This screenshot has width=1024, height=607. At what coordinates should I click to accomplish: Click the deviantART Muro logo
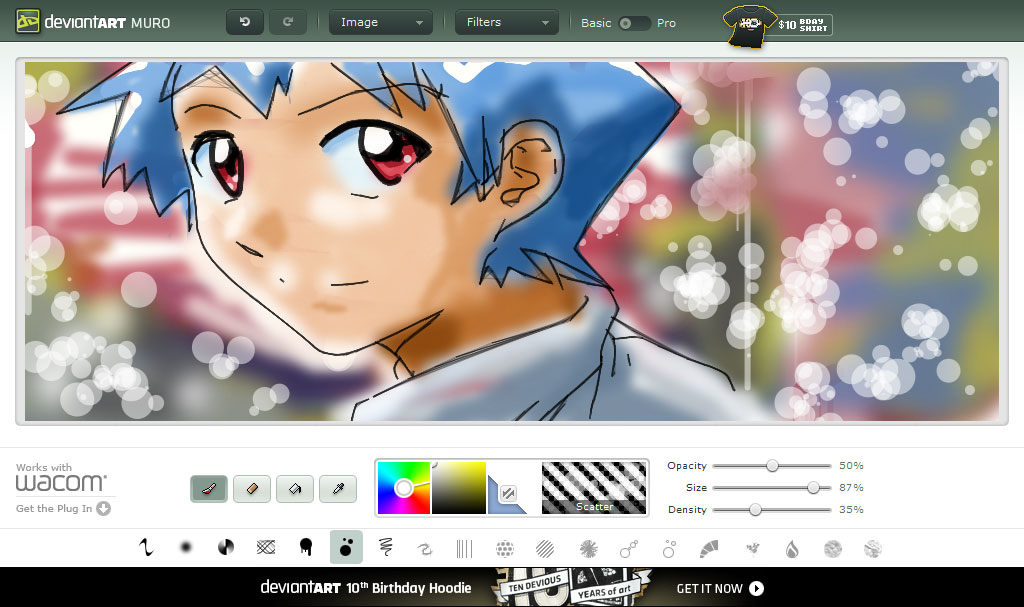coord(93,22)
